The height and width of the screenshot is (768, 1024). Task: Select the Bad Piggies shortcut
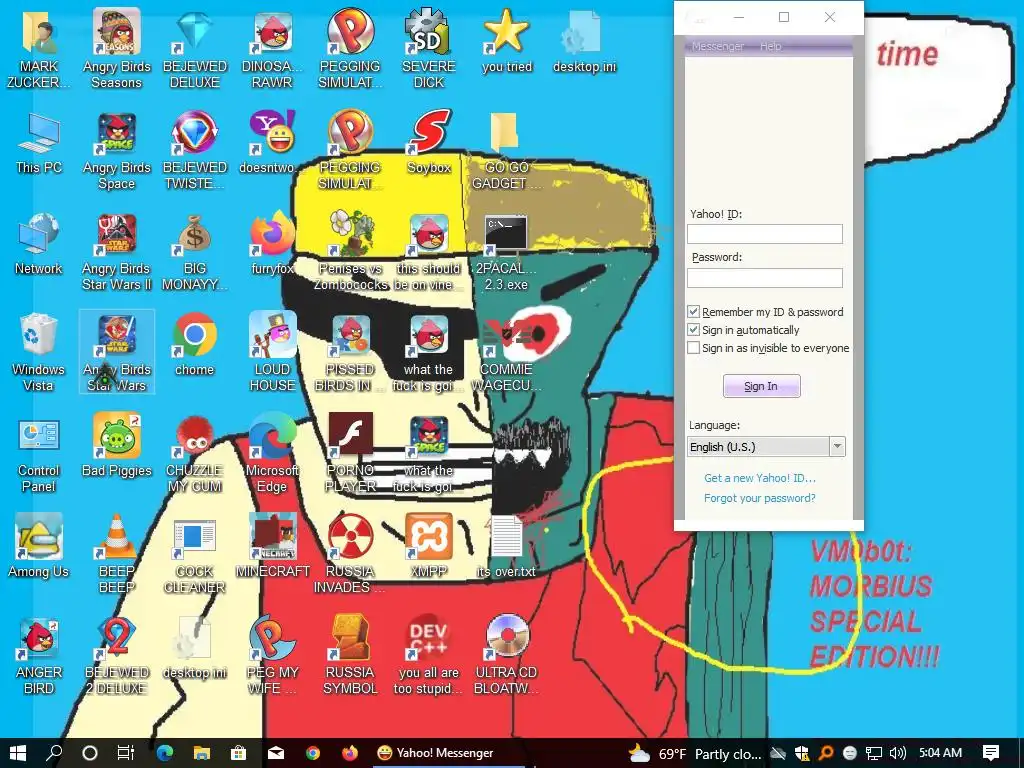tap(116, 445)
